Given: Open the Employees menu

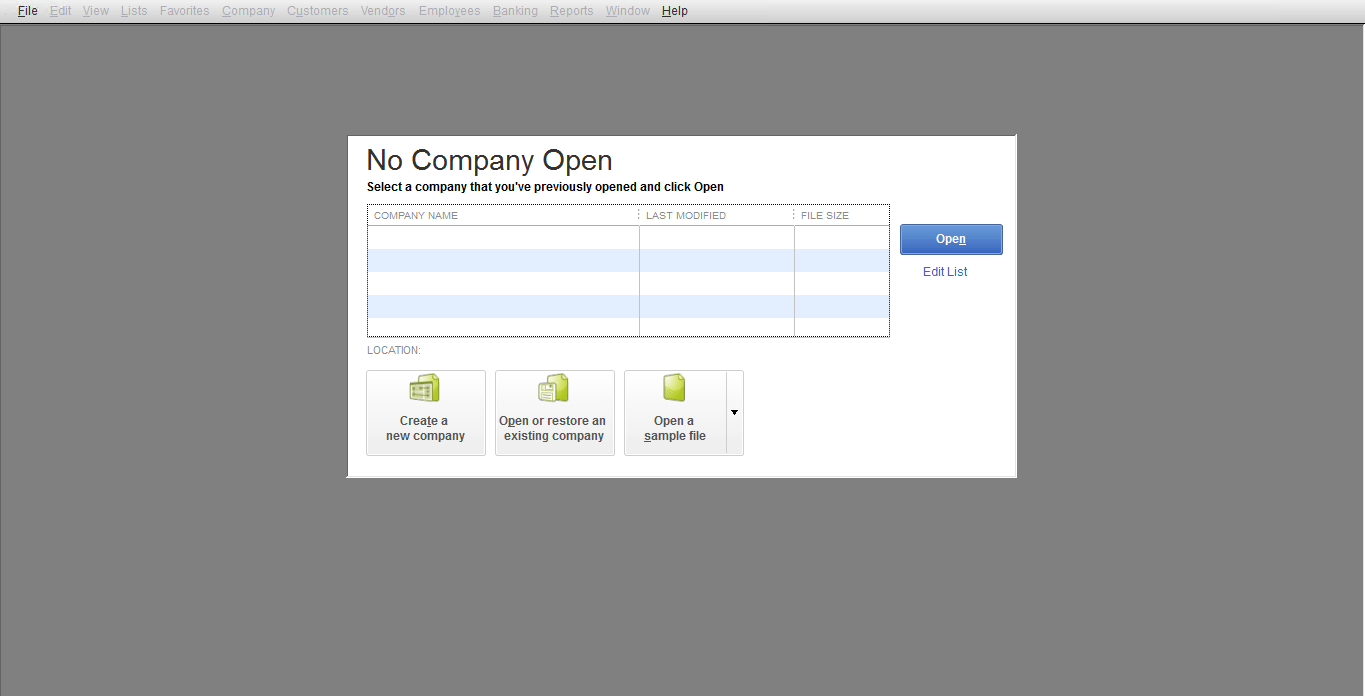Looking at the screenshot, I should (x=449, y=10).
